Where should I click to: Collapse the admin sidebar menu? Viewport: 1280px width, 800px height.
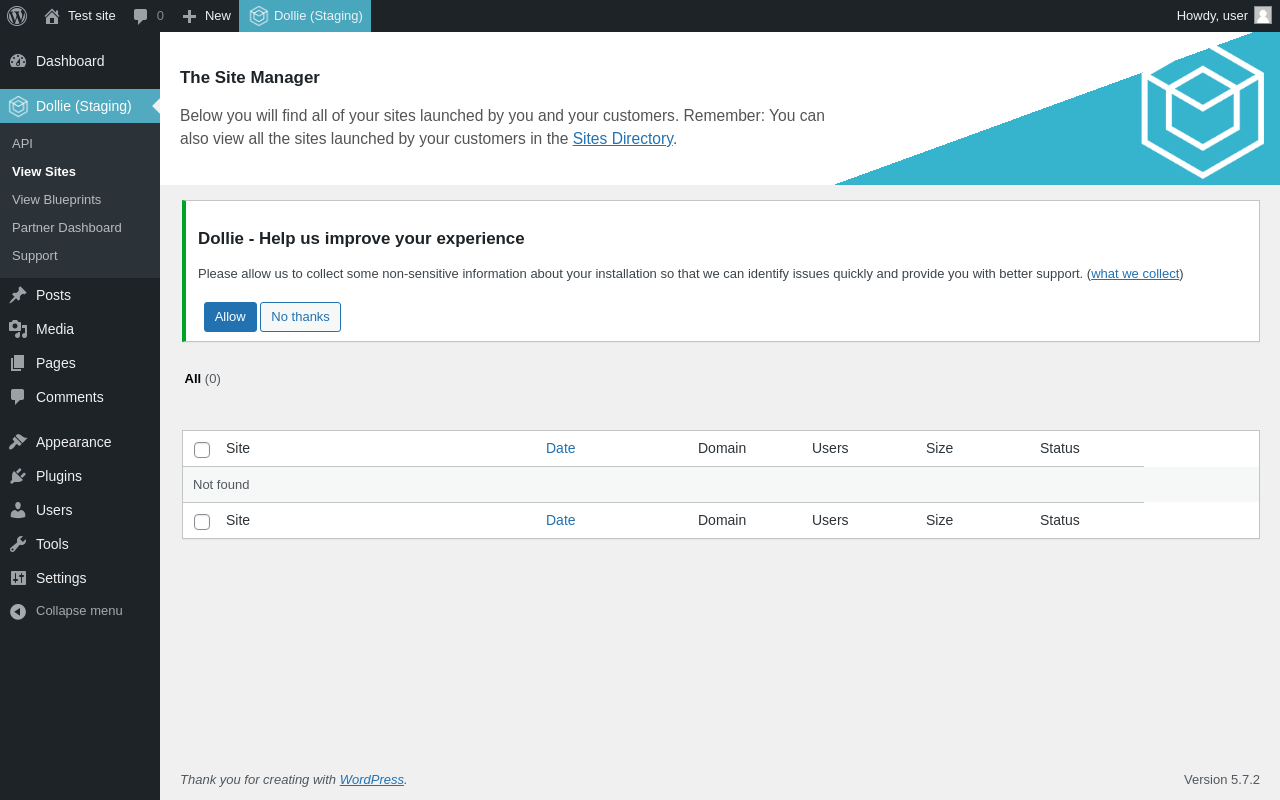66,611
